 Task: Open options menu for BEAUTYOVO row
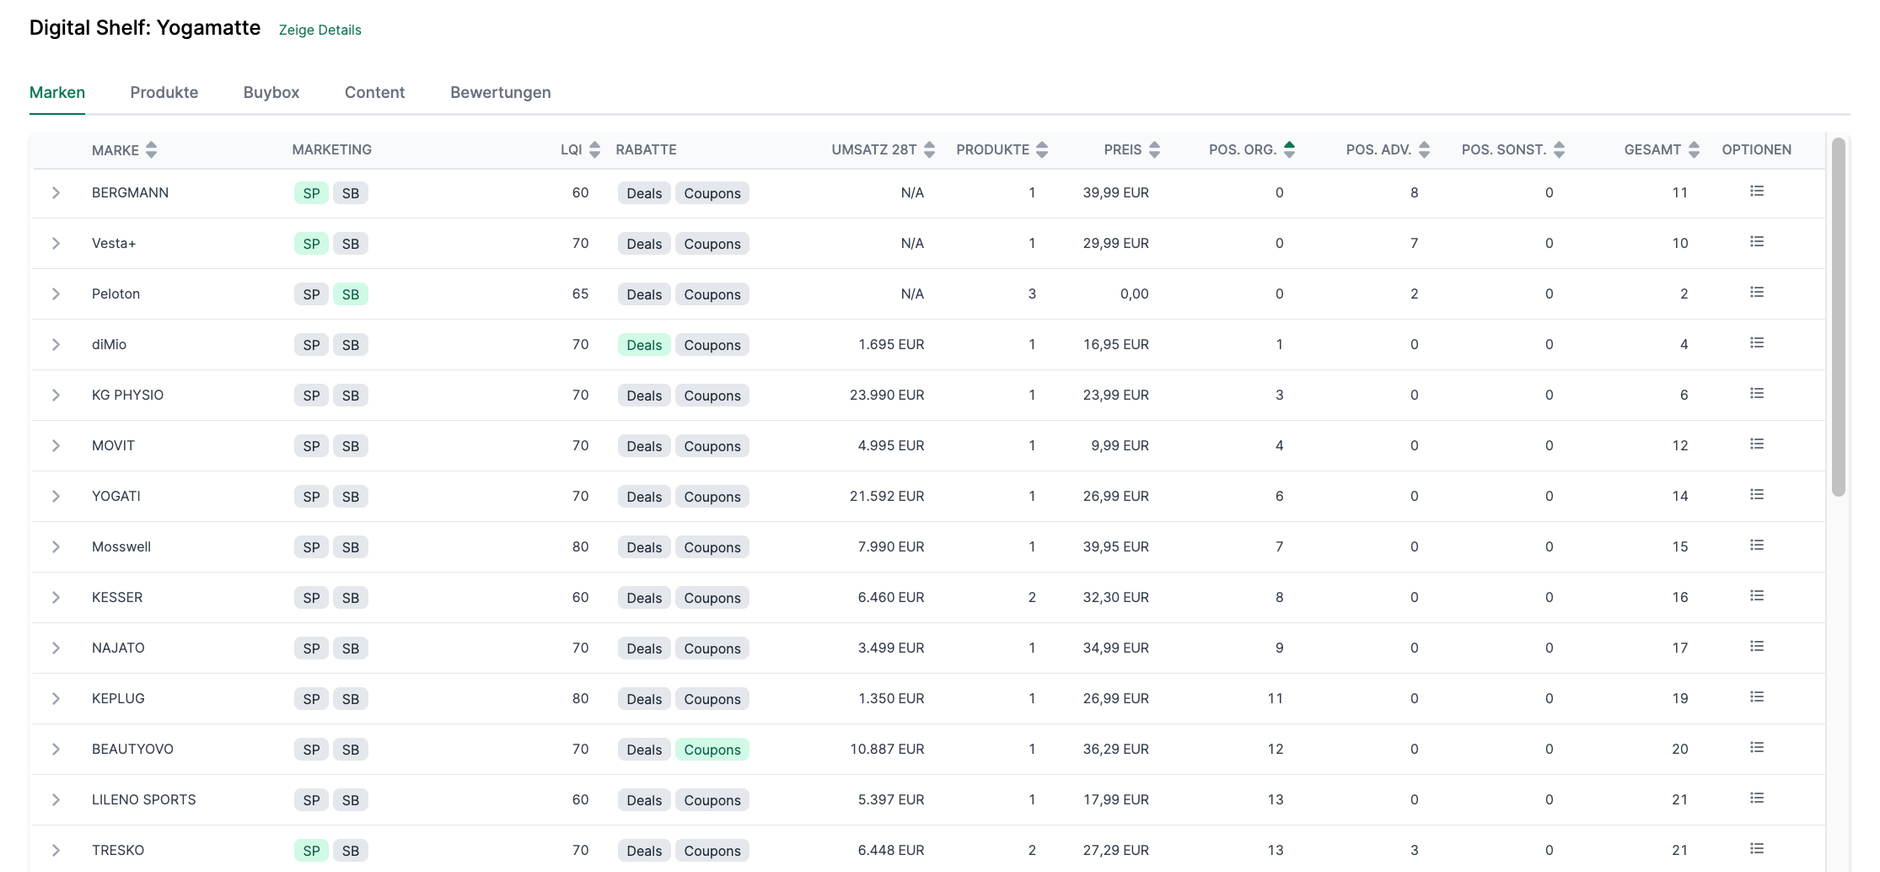coord(1756,748)
